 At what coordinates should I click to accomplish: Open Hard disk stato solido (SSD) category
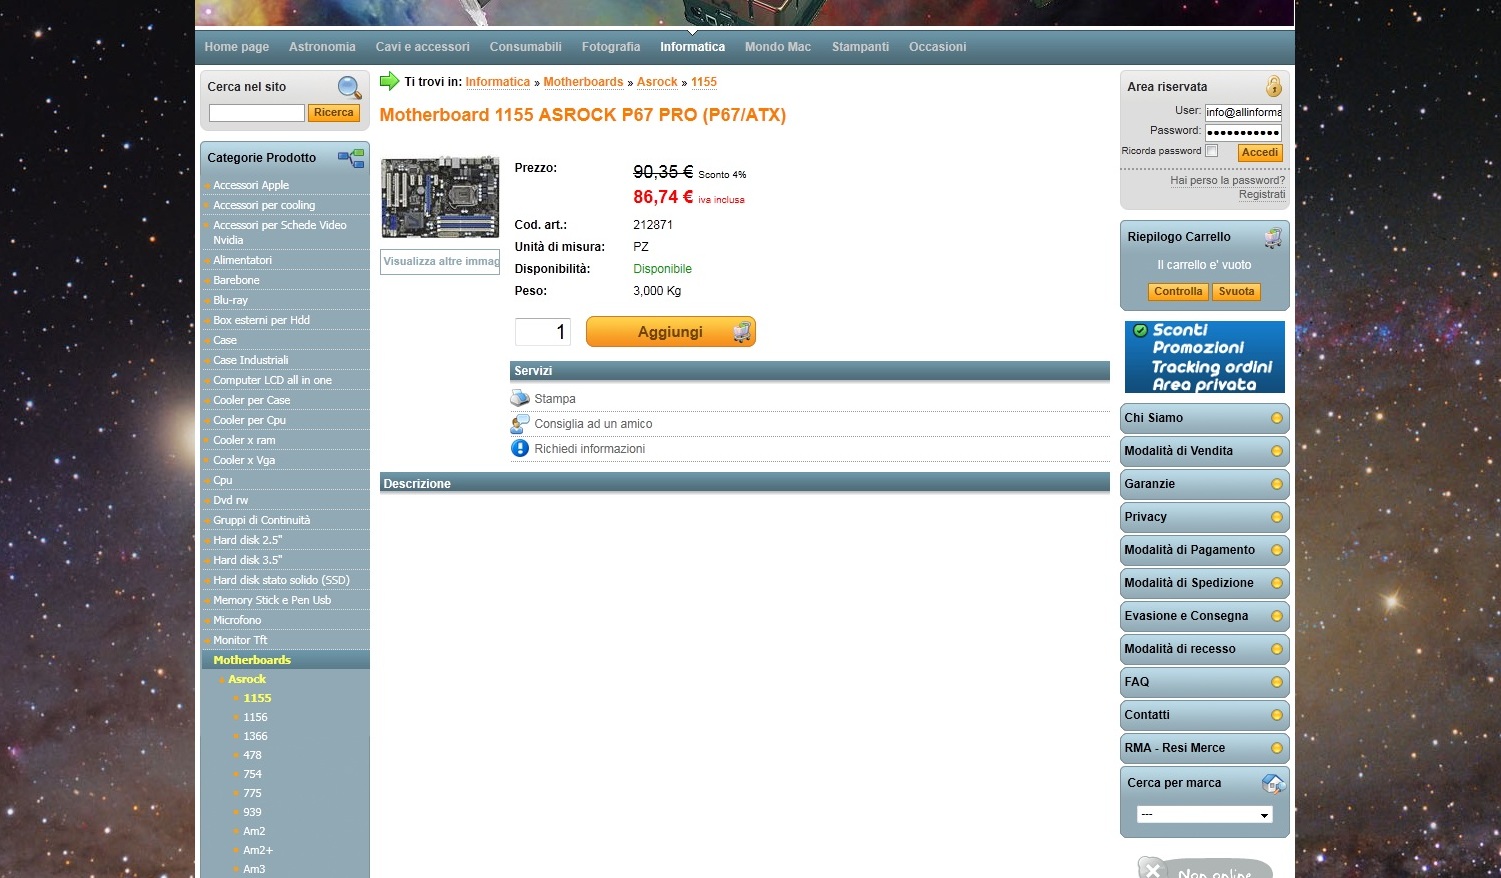[x=281, y=580]
